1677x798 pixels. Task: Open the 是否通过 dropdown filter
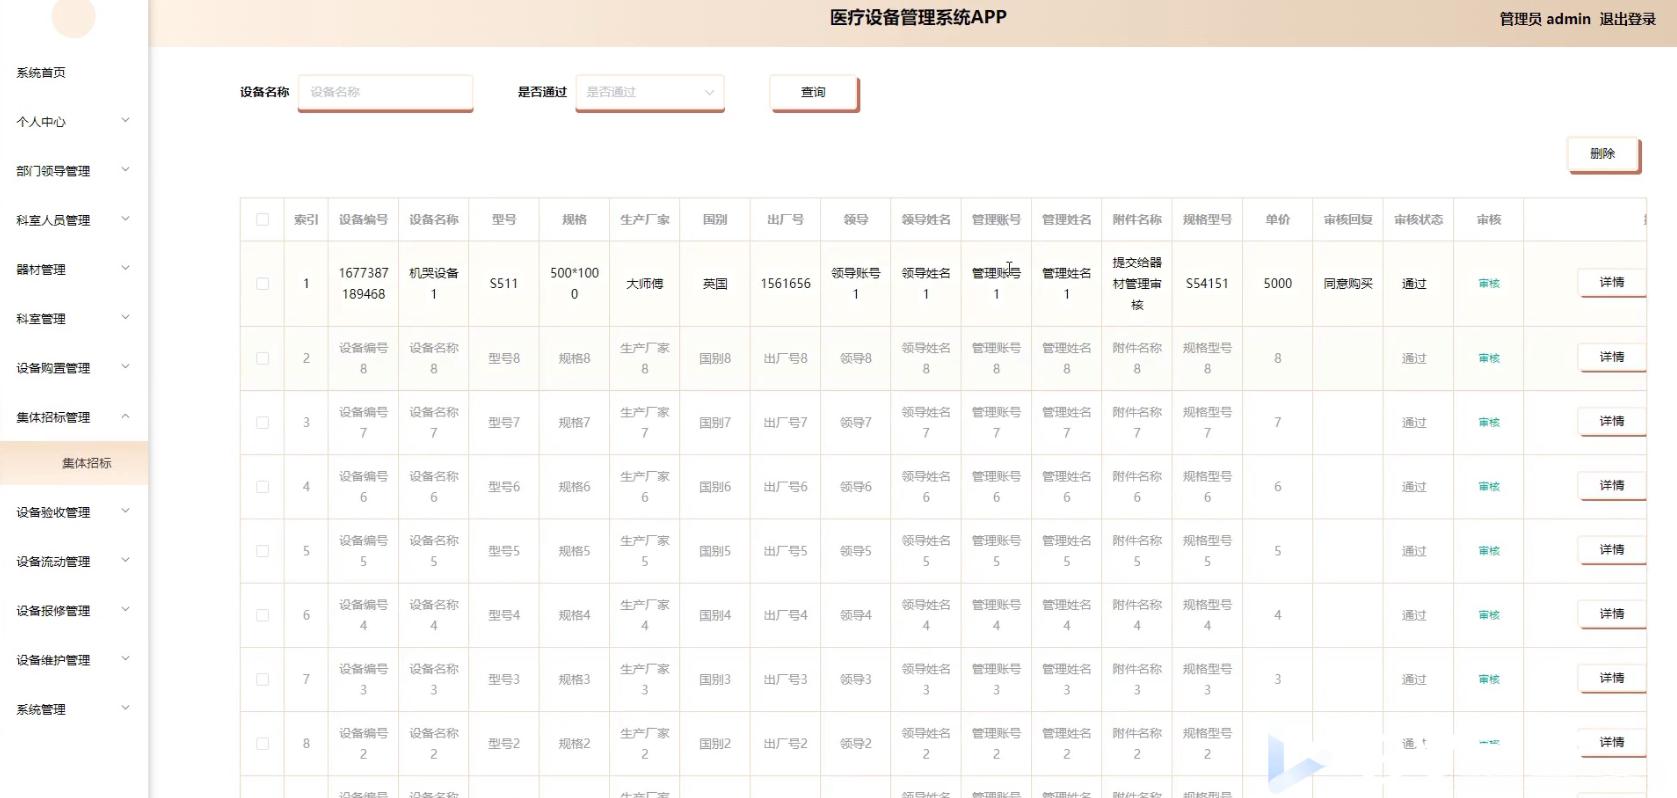[650, 92]
